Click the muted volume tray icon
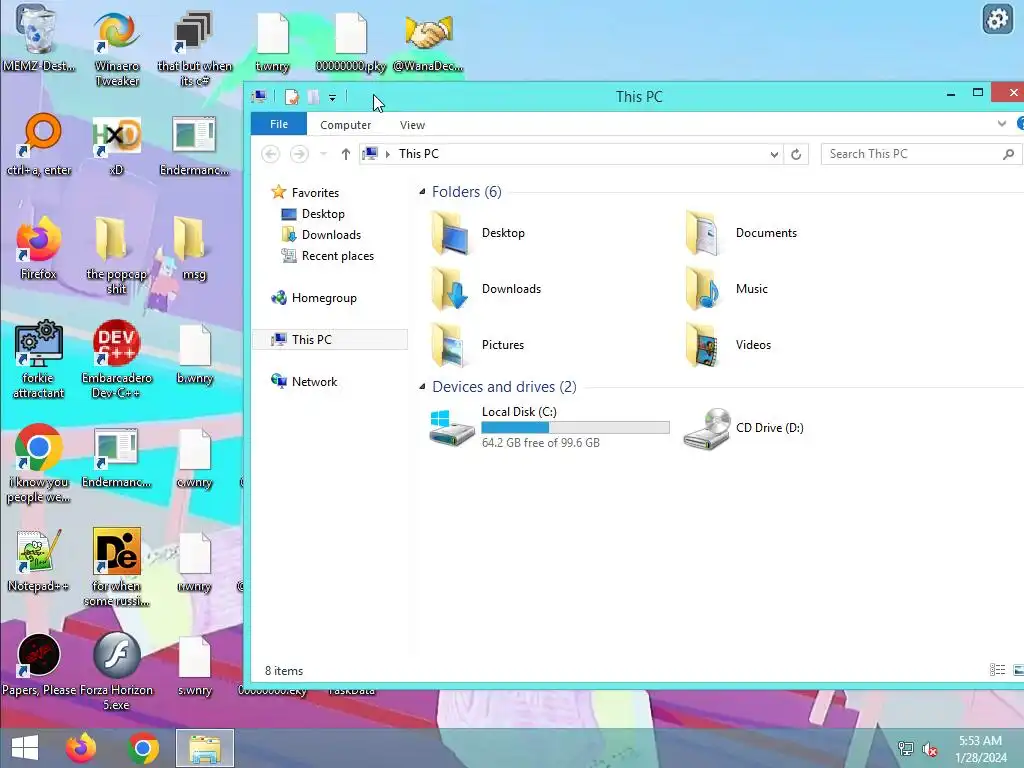This screenshot has width=1024, height=768. pos(930,749)
